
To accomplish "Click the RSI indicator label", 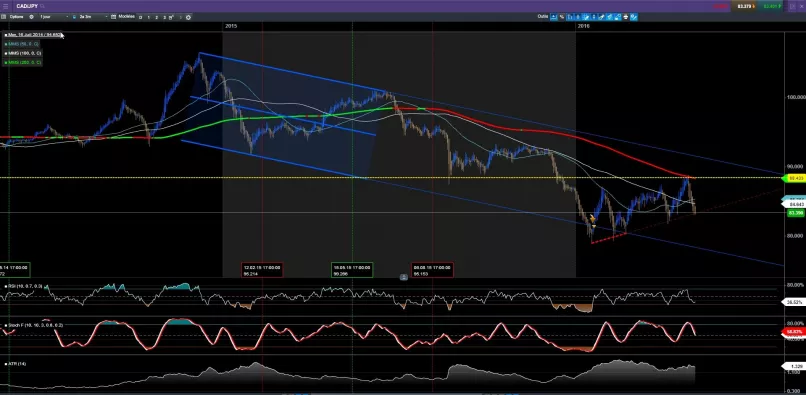I will [23, 286].
